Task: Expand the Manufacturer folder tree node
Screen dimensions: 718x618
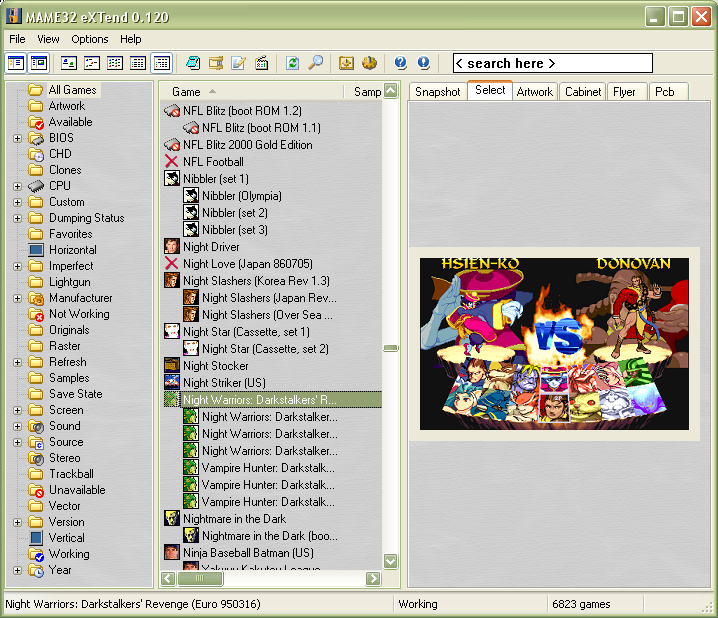Action: pos(17,298)
